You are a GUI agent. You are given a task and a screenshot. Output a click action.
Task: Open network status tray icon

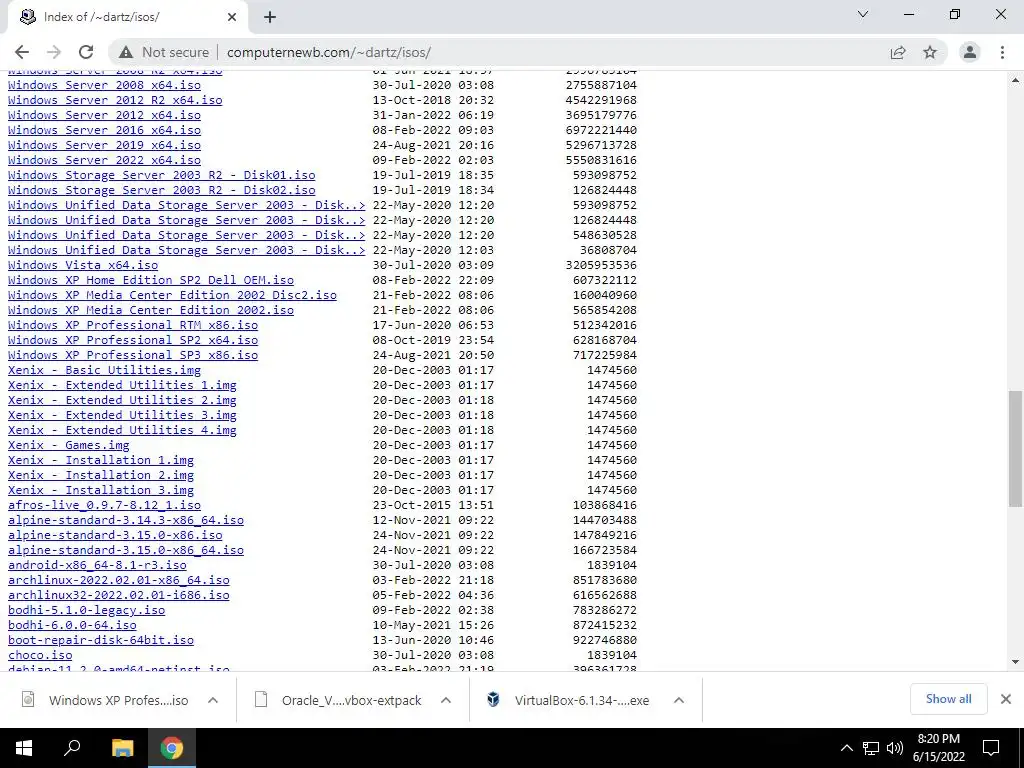871,748
